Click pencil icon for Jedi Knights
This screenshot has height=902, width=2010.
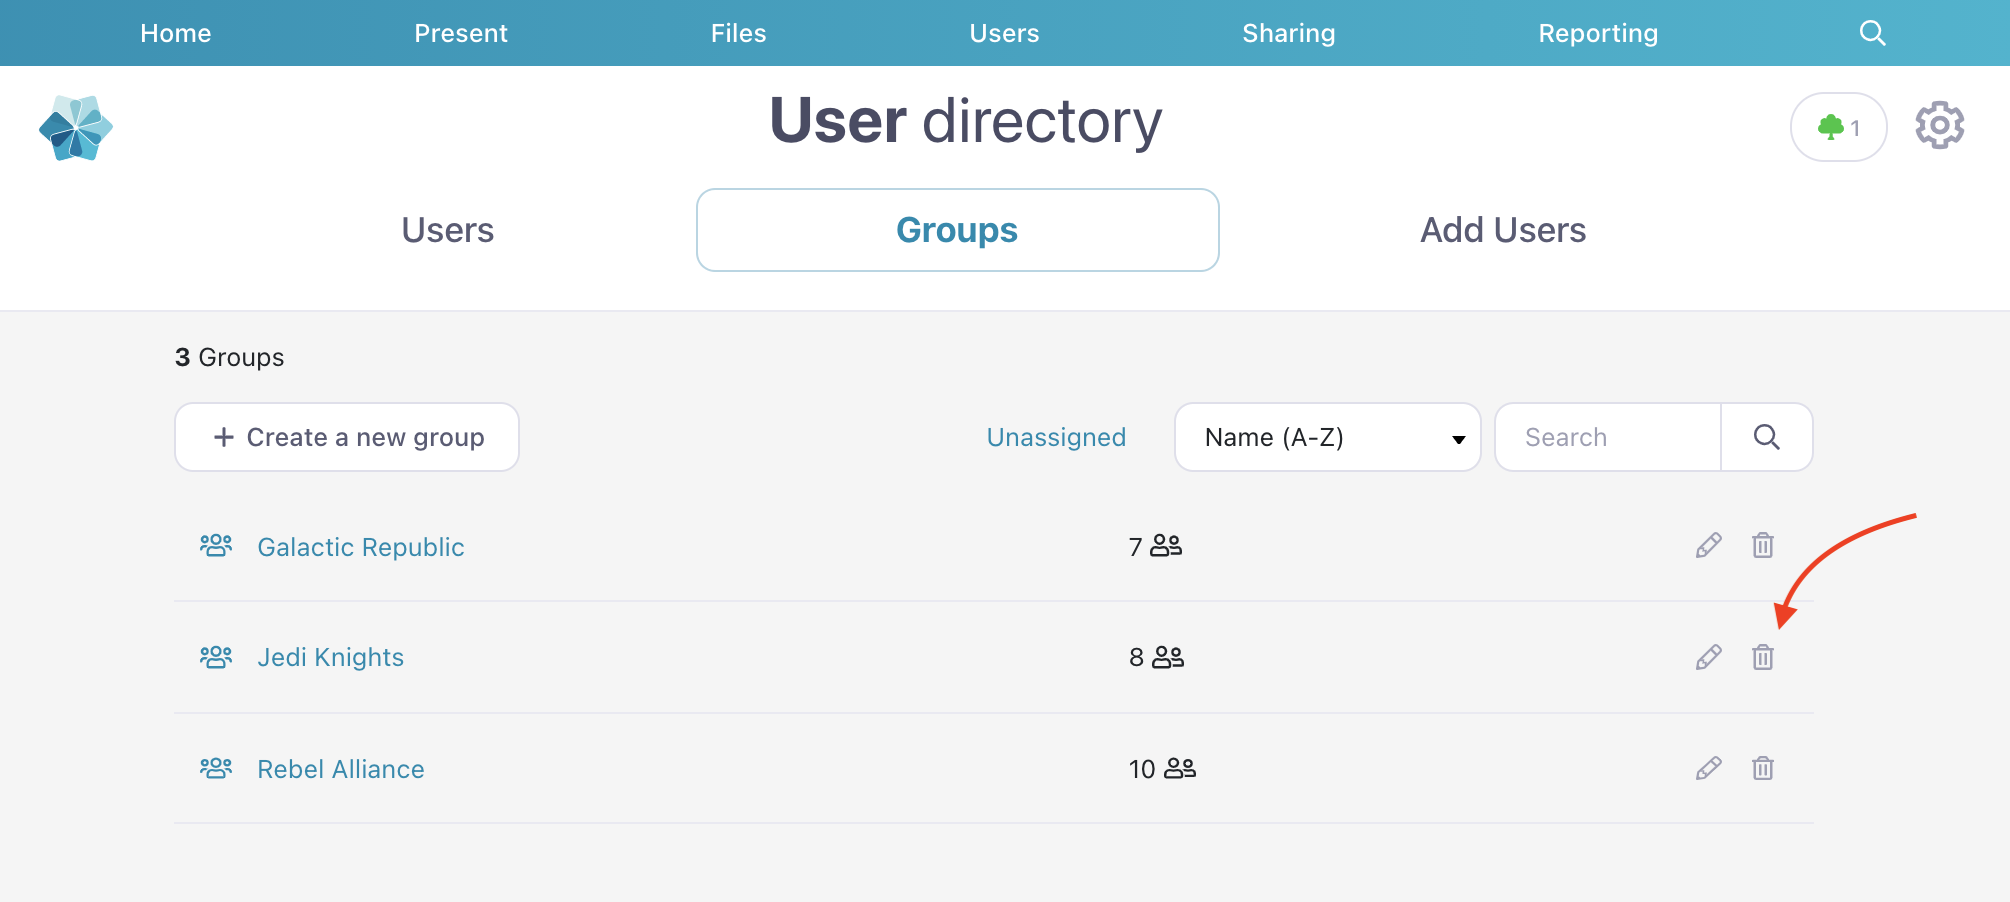[x=1708, y=657]
